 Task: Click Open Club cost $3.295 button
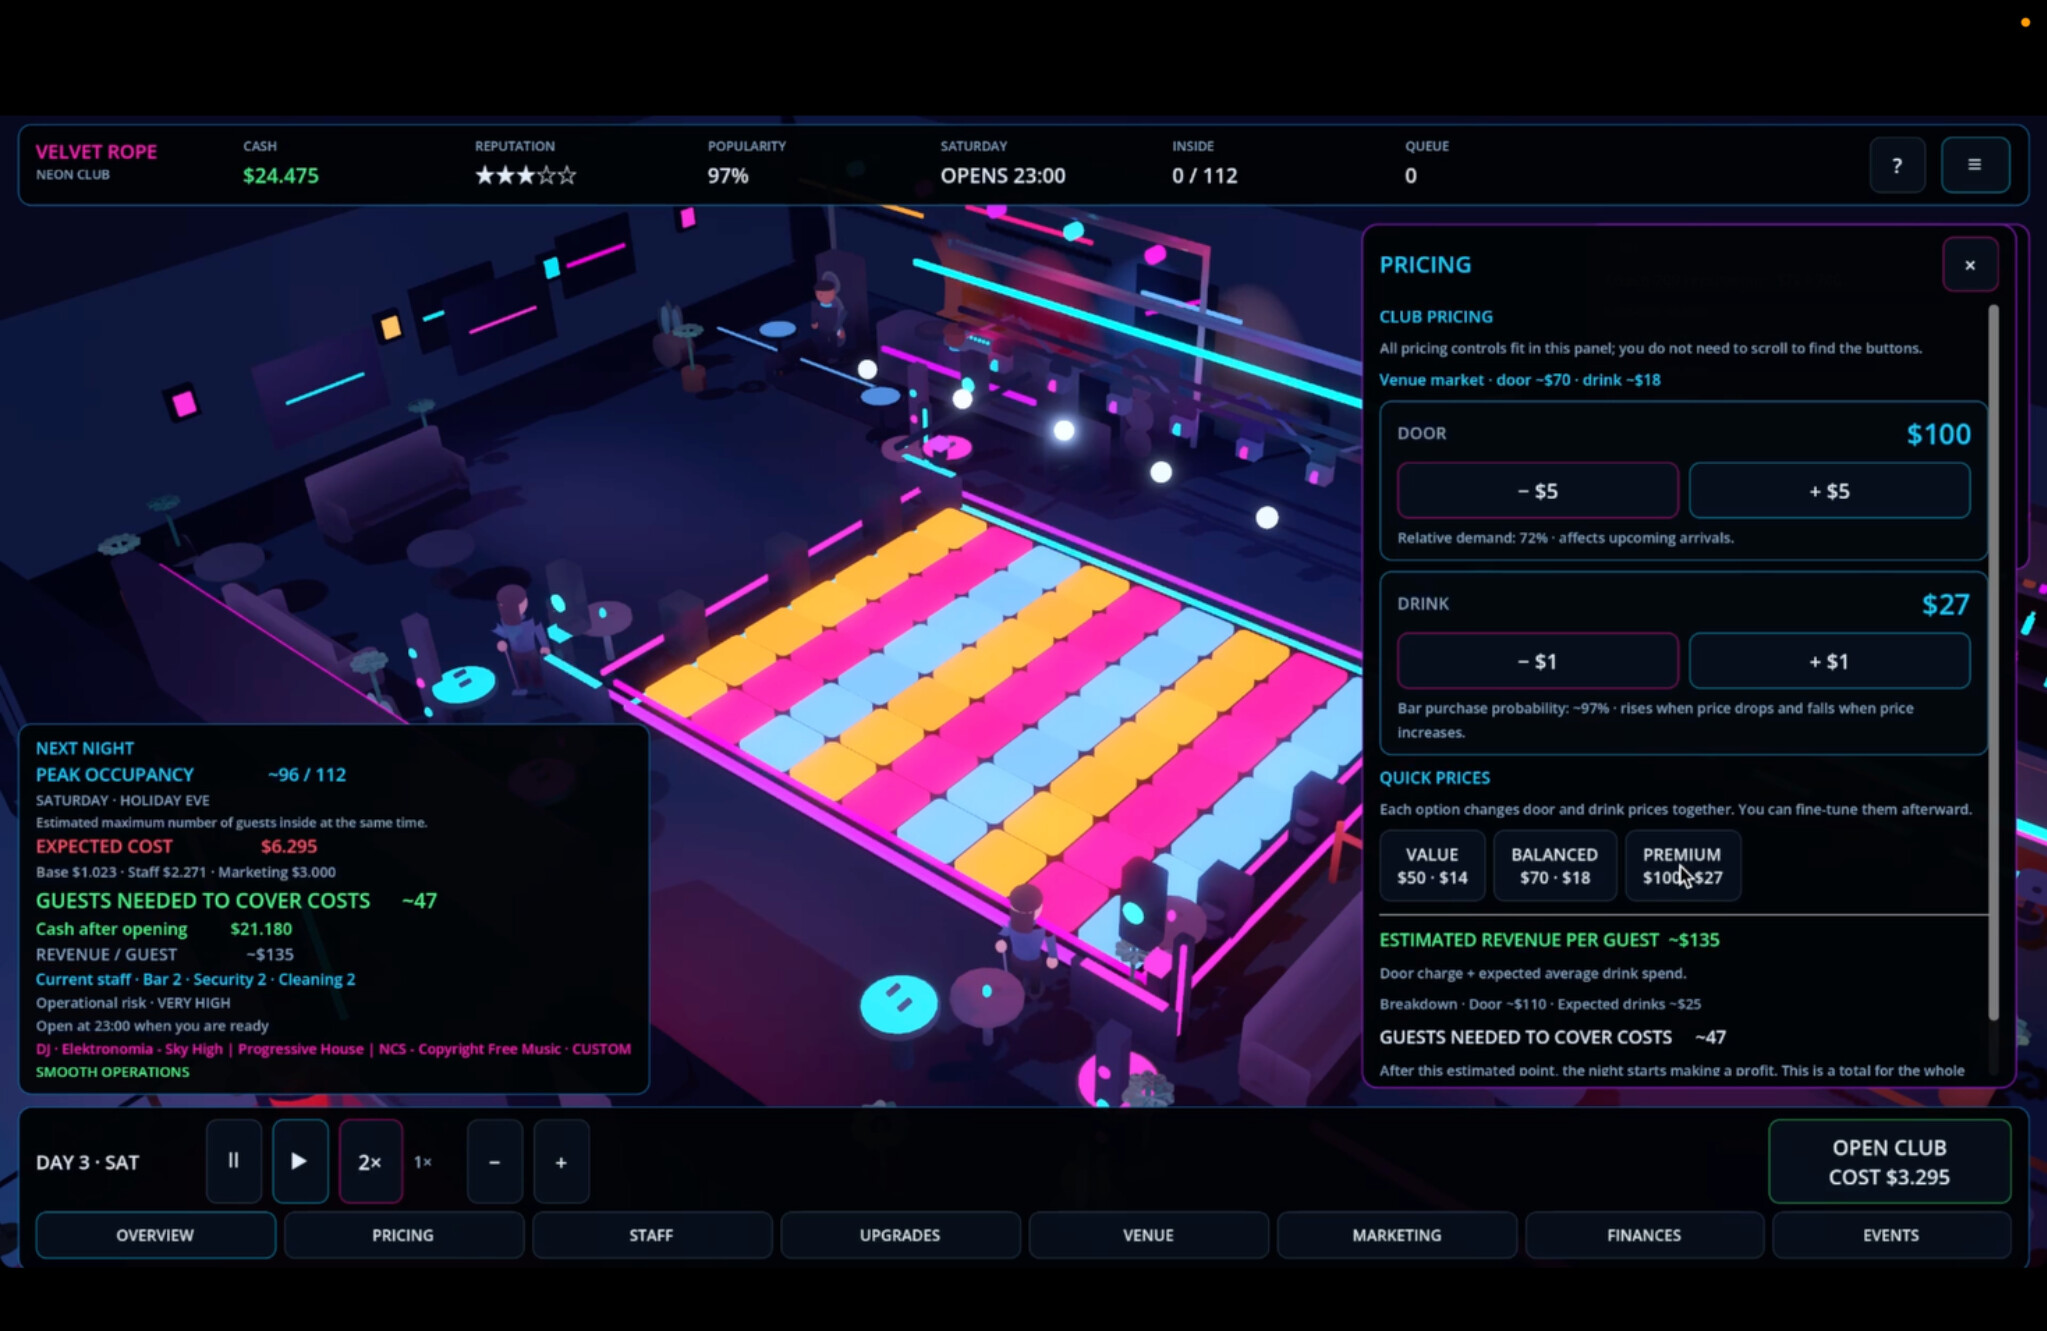1889,1161
